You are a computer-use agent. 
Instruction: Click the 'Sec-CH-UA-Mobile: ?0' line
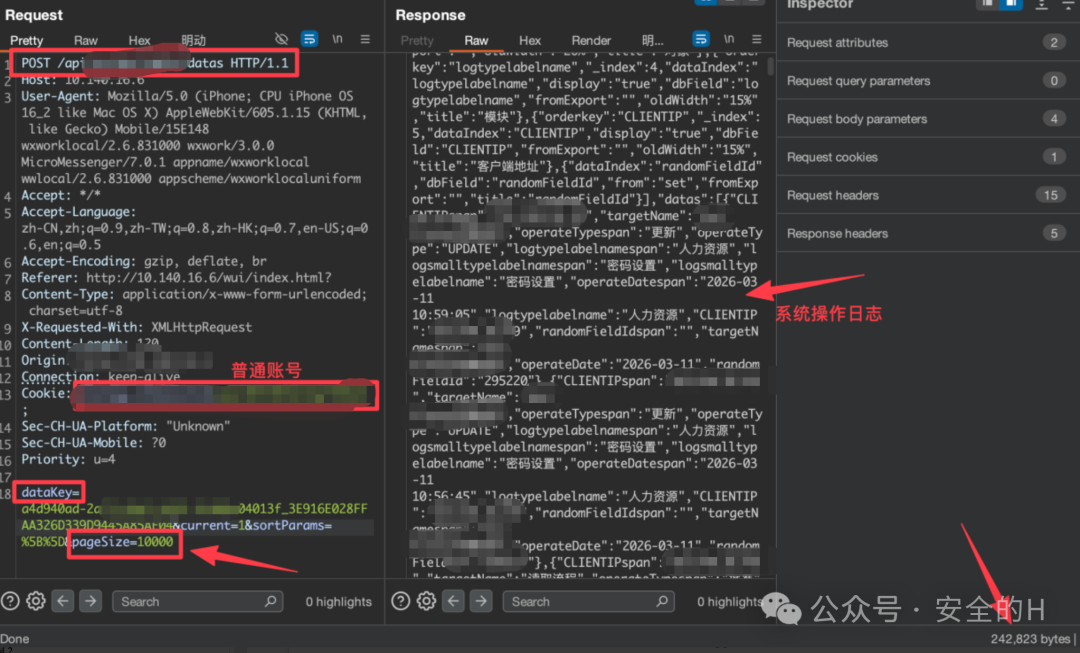[x=94, y=444]
